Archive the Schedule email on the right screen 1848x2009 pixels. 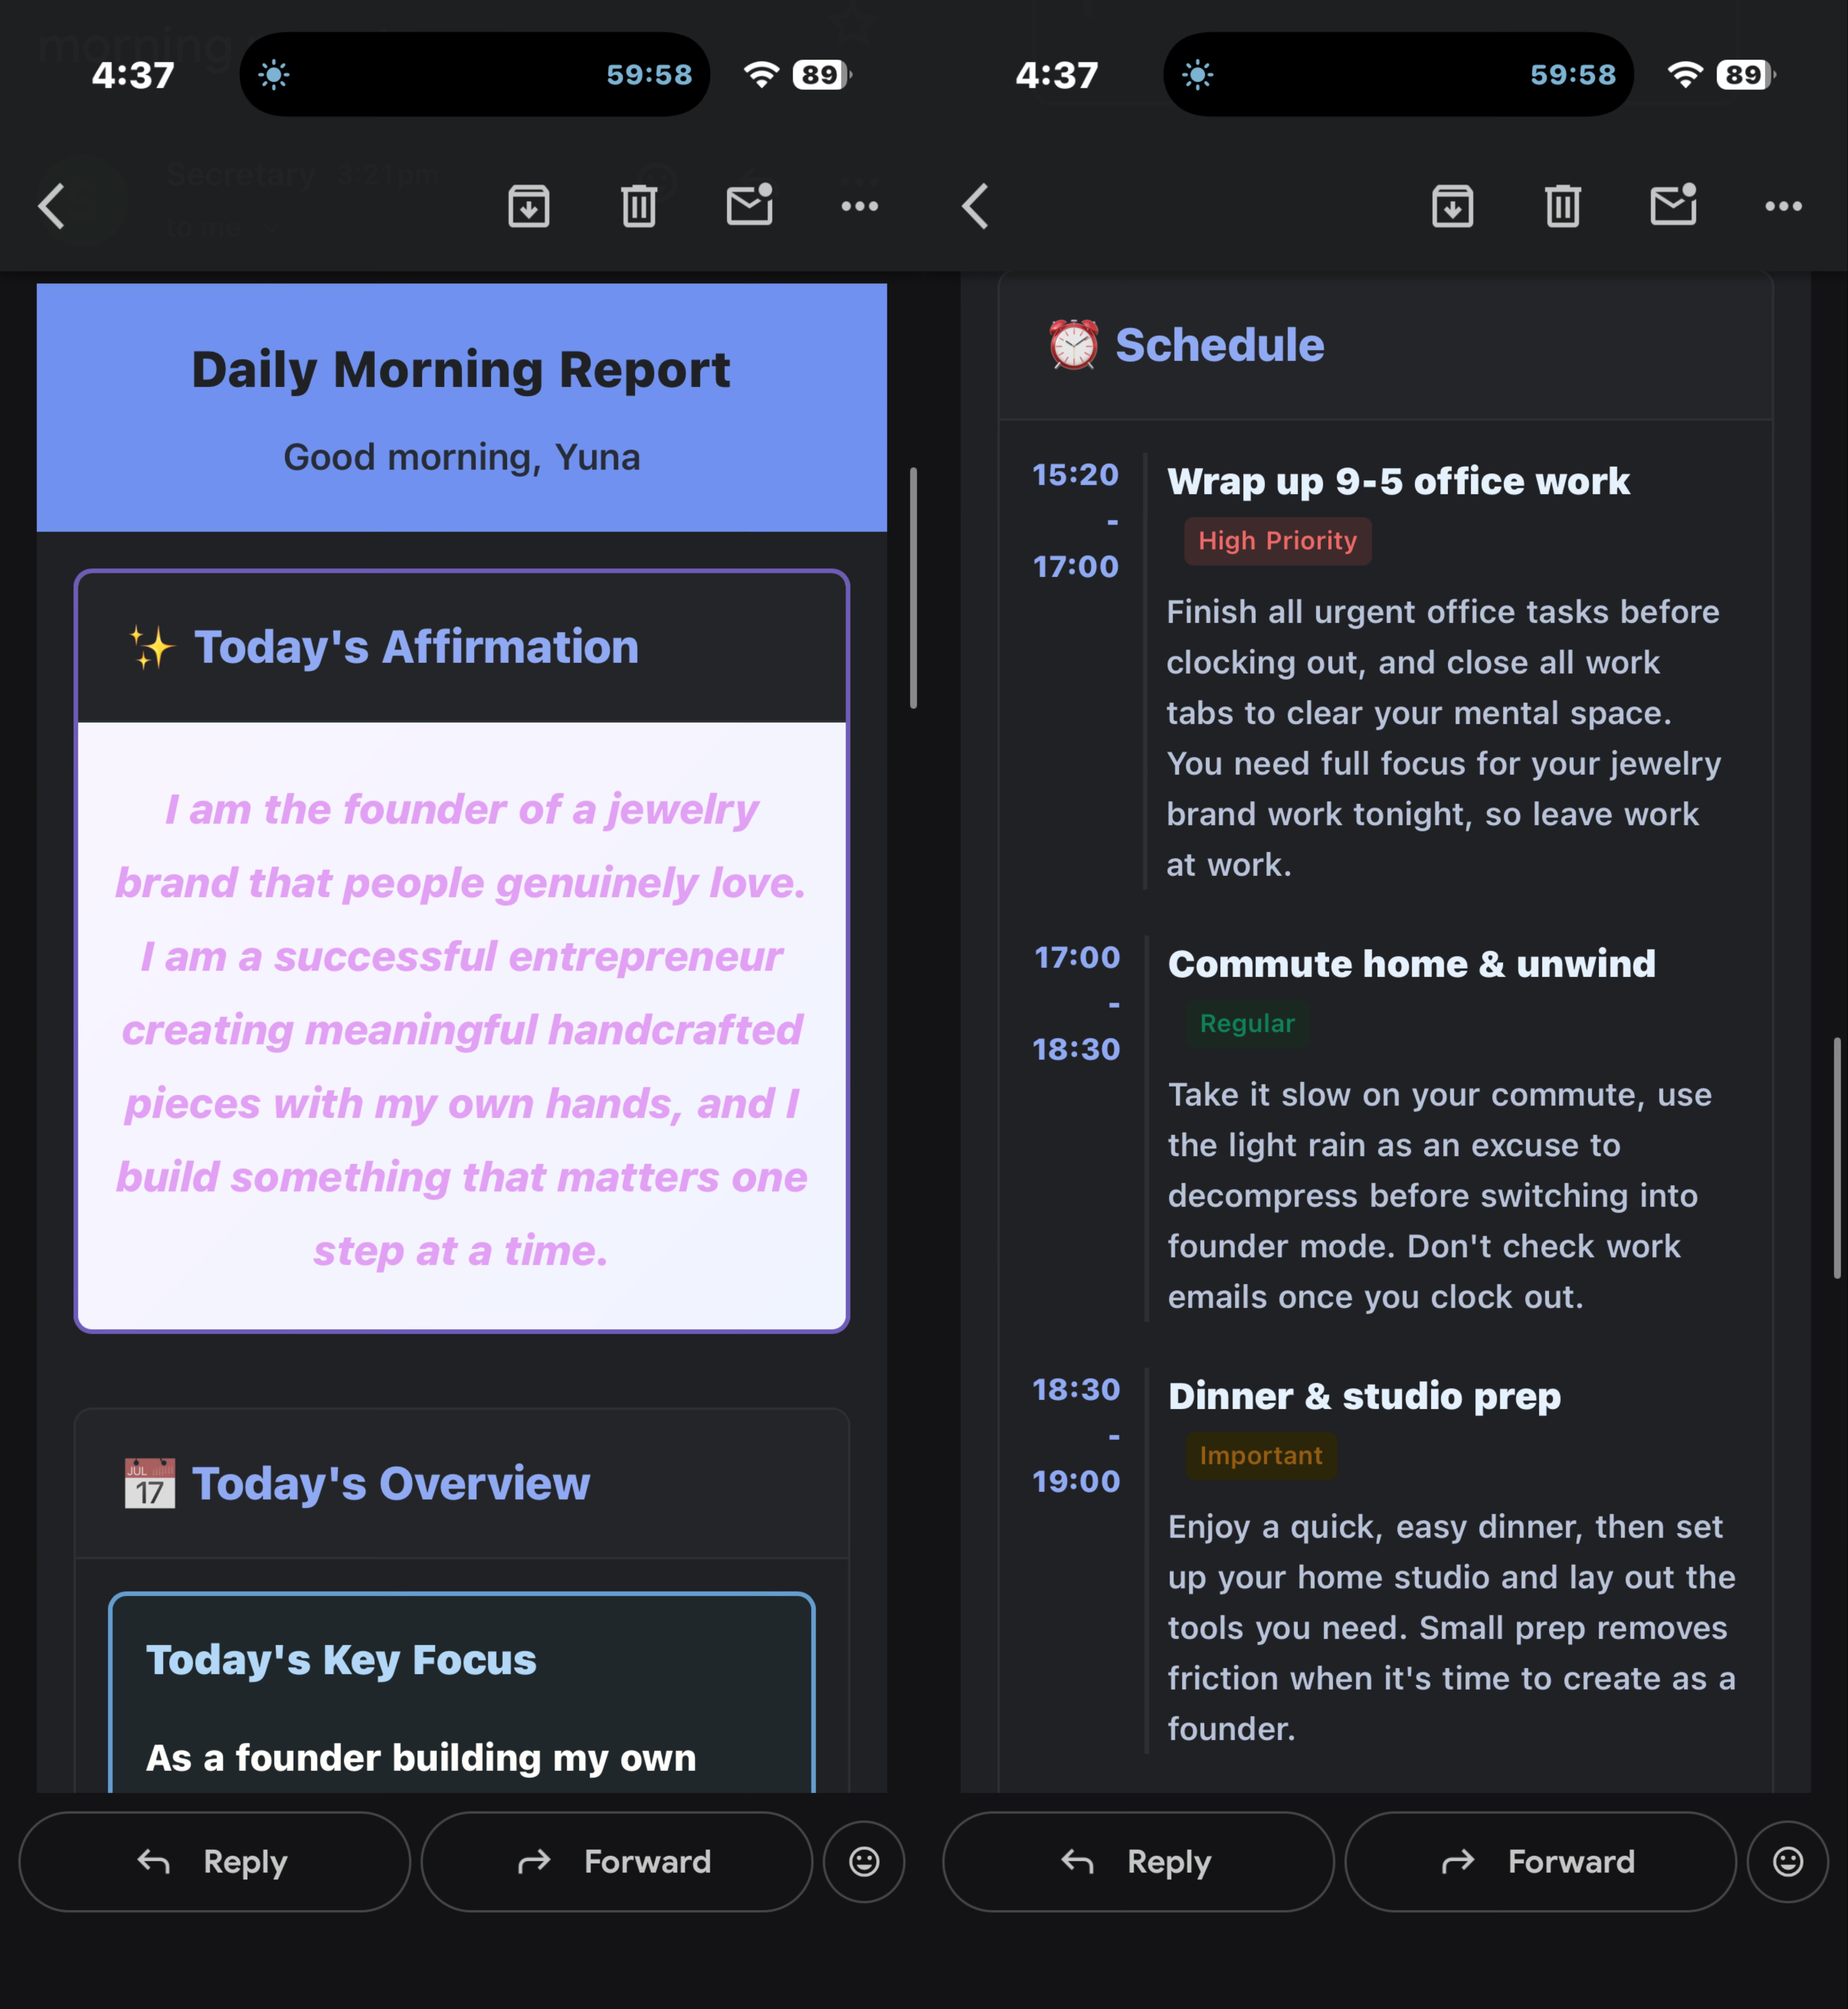1453,206
